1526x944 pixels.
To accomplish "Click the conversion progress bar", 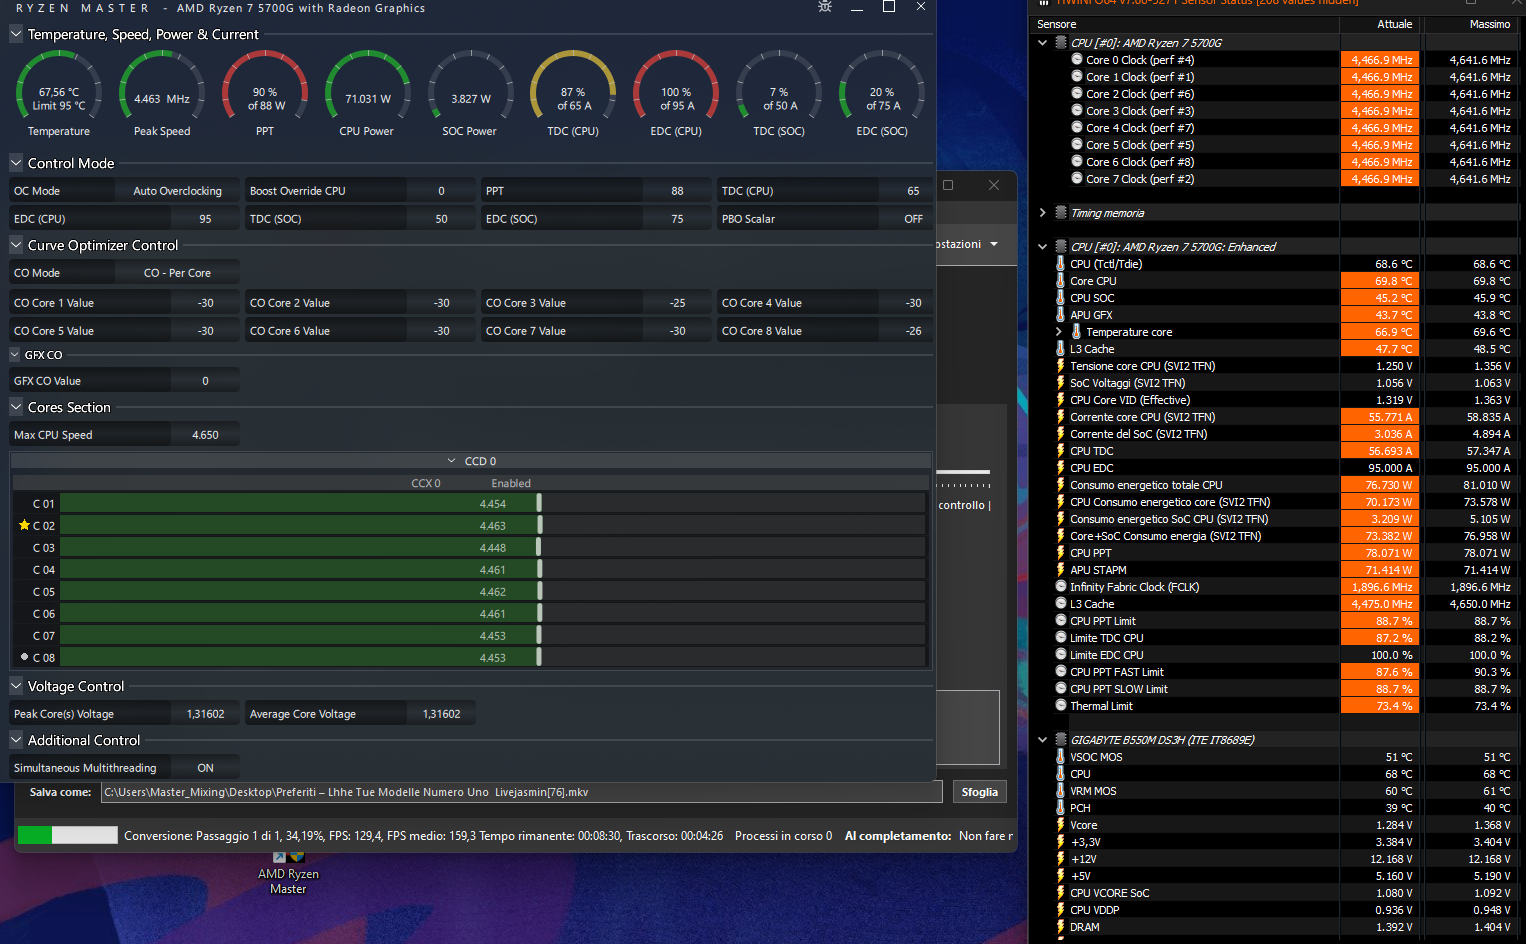I will (x=68, y=835).
